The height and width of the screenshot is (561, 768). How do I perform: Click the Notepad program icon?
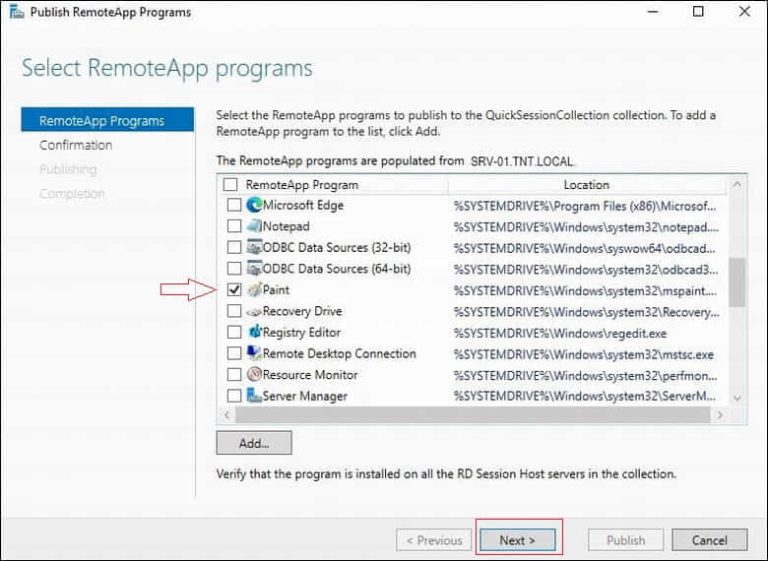coord(254,226)
